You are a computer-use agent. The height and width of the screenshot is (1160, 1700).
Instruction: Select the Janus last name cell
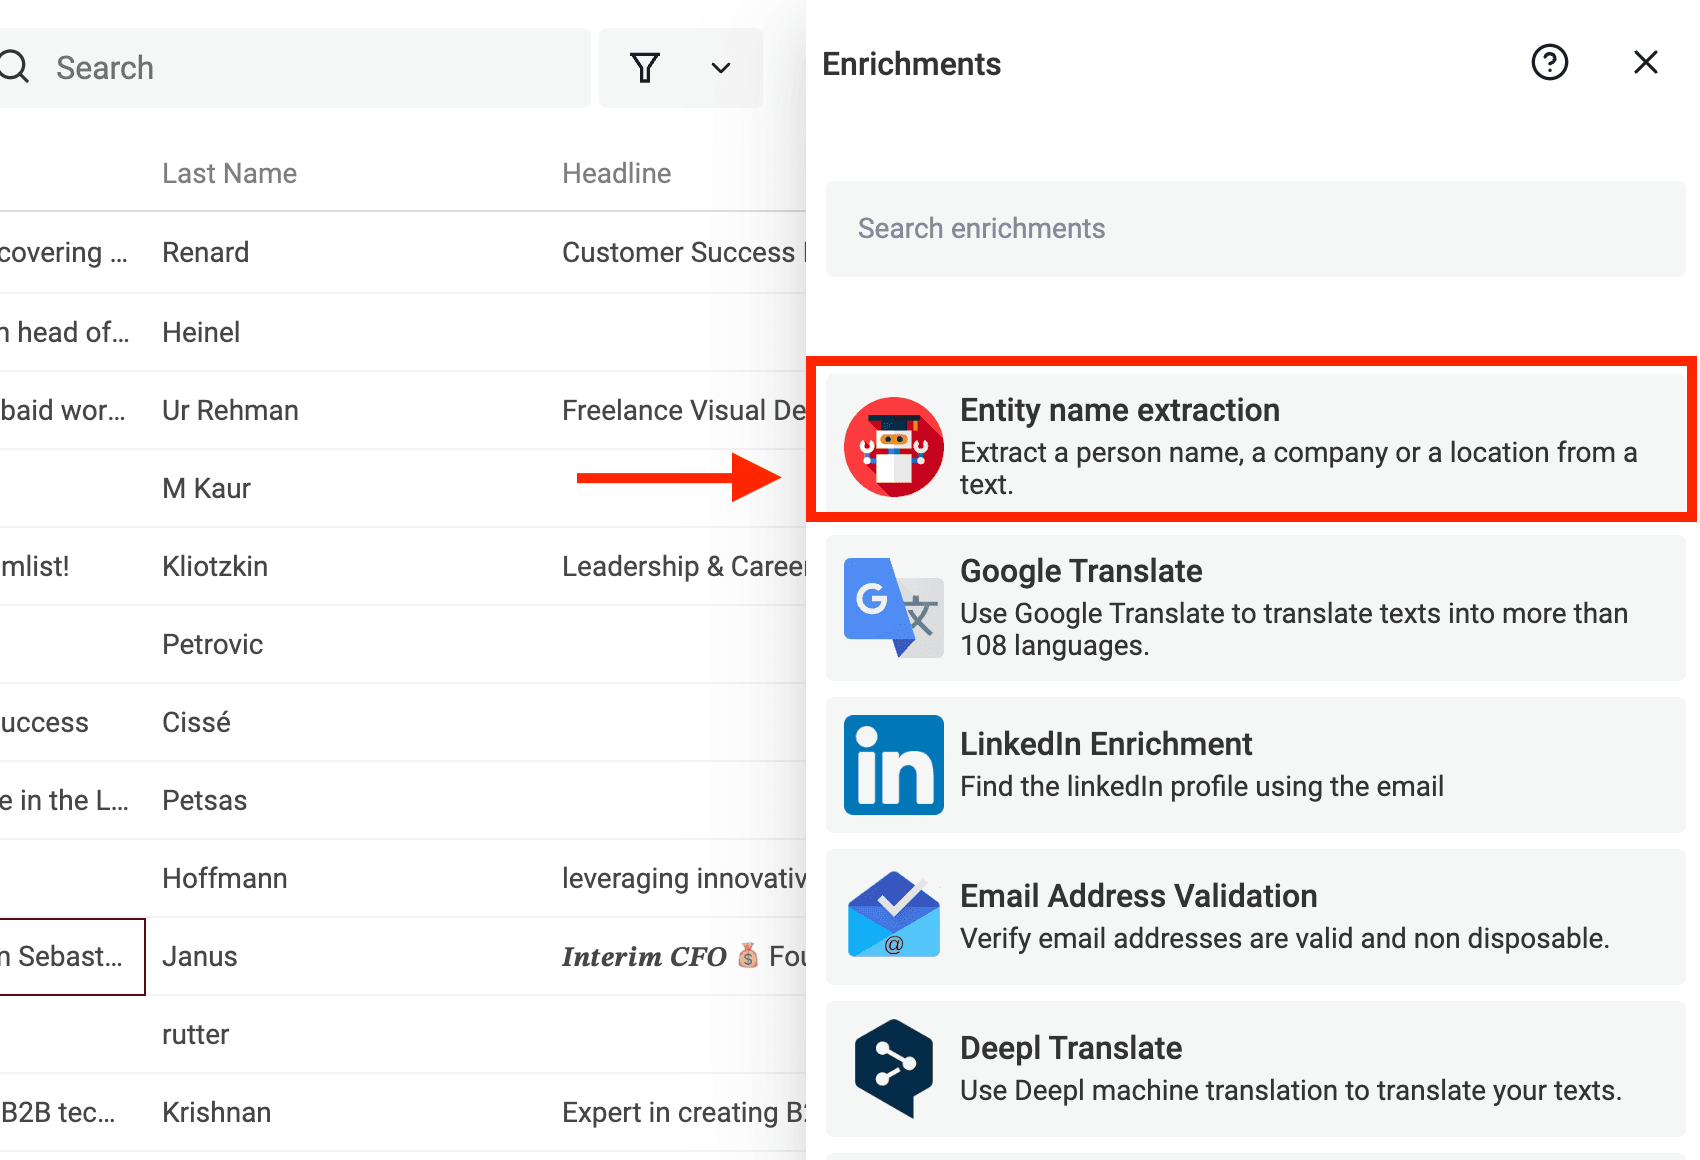pyautogui.click(x=200, y=957)
